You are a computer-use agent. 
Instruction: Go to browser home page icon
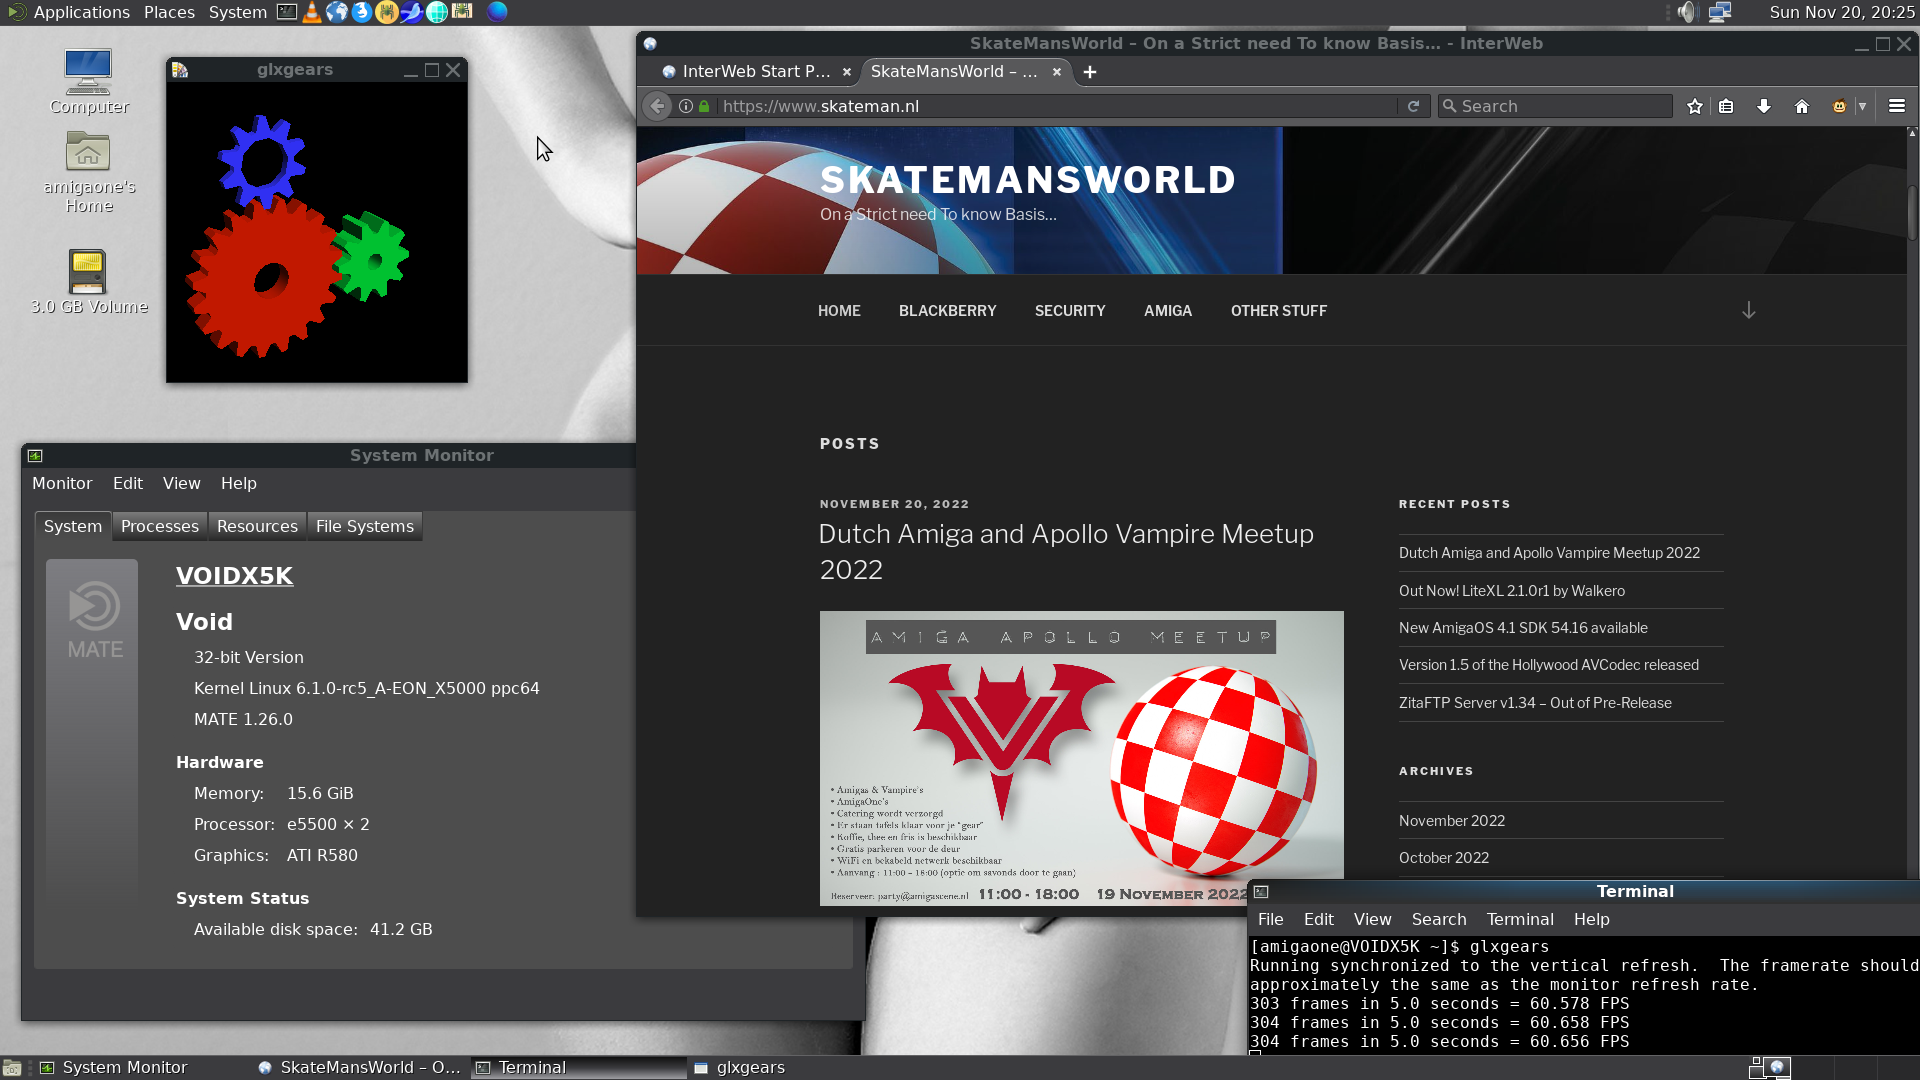point(1802,106)
